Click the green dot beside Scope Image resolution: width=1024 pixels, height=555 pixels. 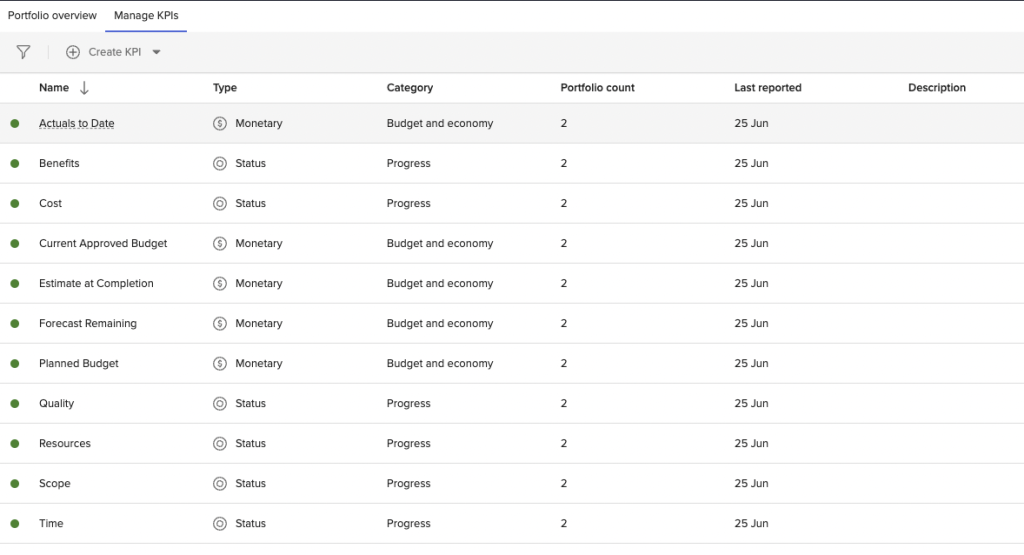pos(15,484)
